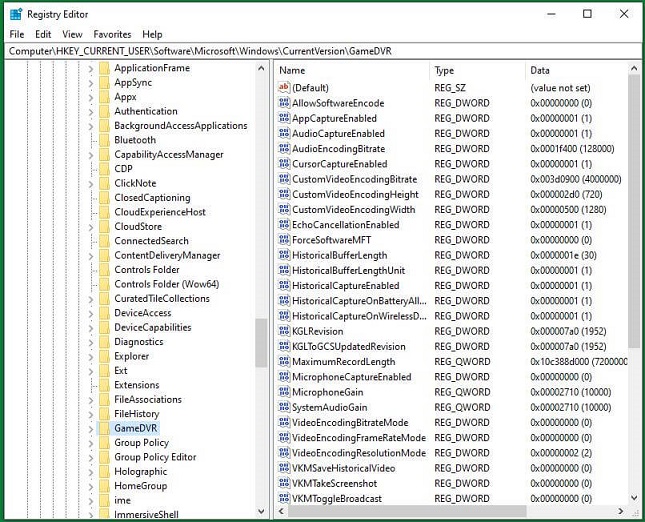
Task: Select the HistoricalBufferLengthUnit value name
Action: pyautogui.click(x=348, y=270)
